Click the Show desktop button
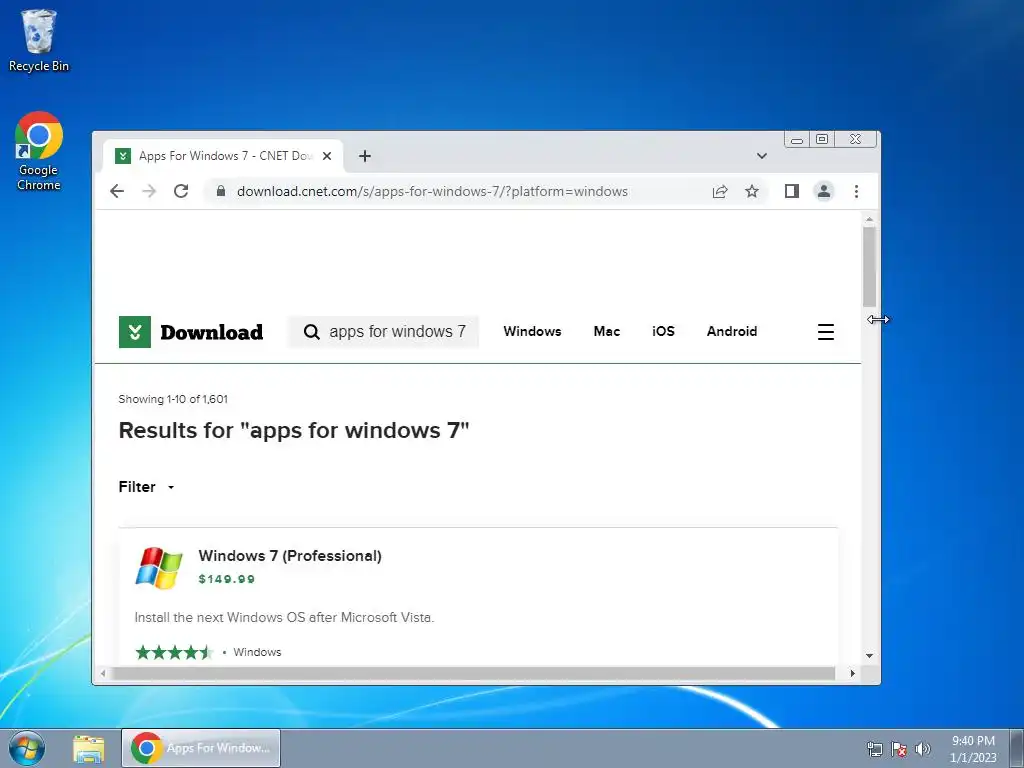Image resolution: width=1024 pixels, height=768 pixels. 1017,748
